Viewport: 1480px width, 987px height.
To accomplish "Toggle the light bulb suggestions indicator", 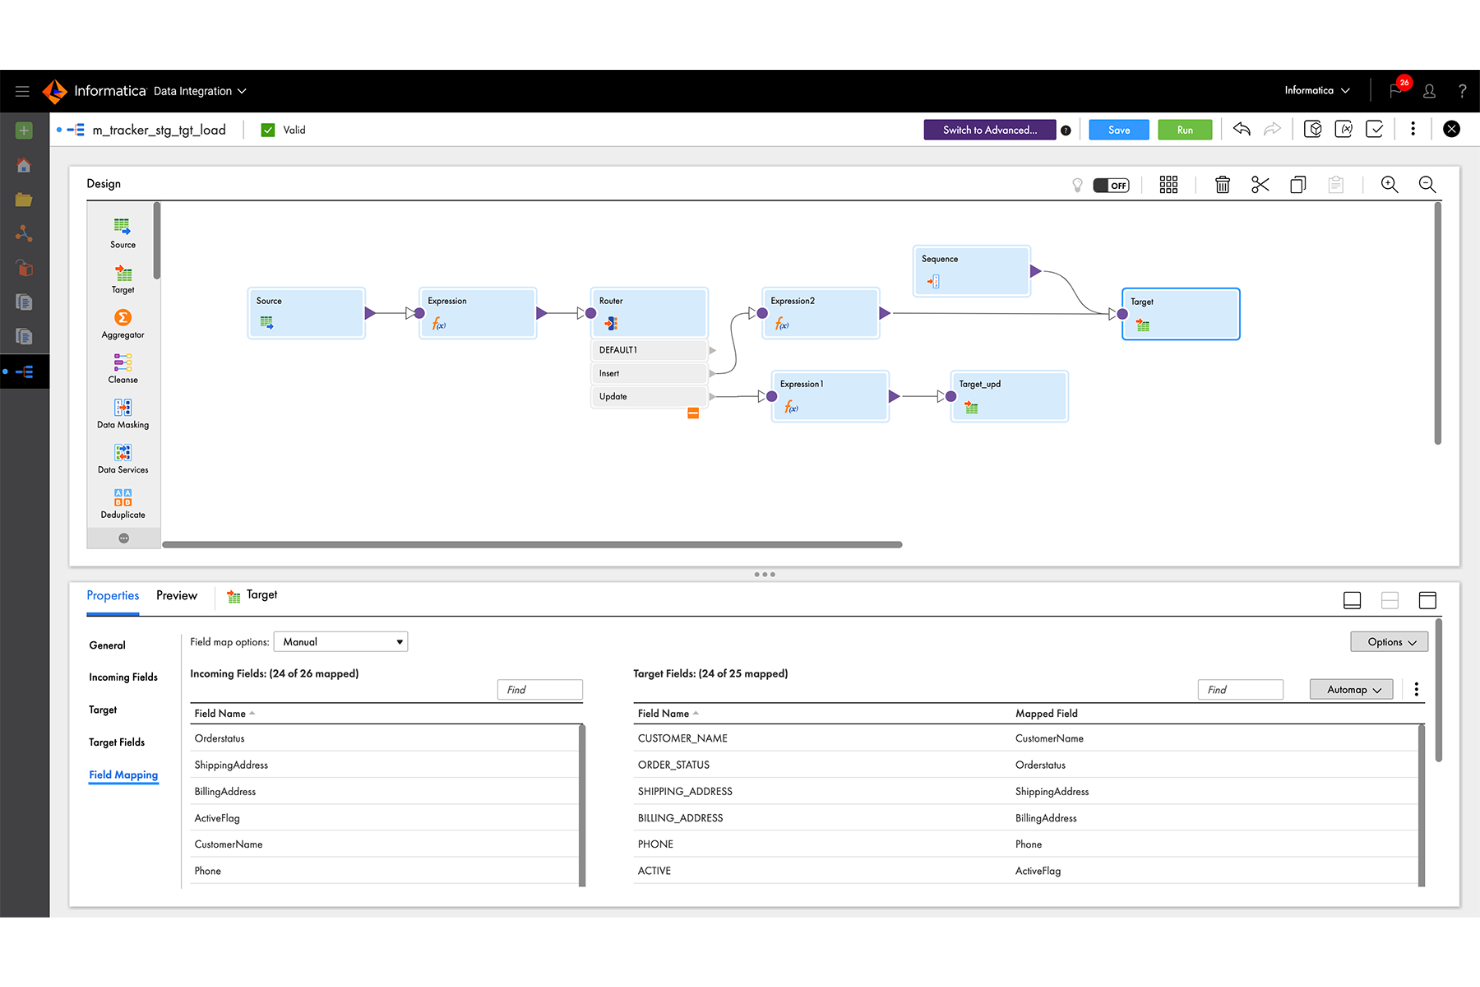I will pyautogui.click(x=1077, y=184).
